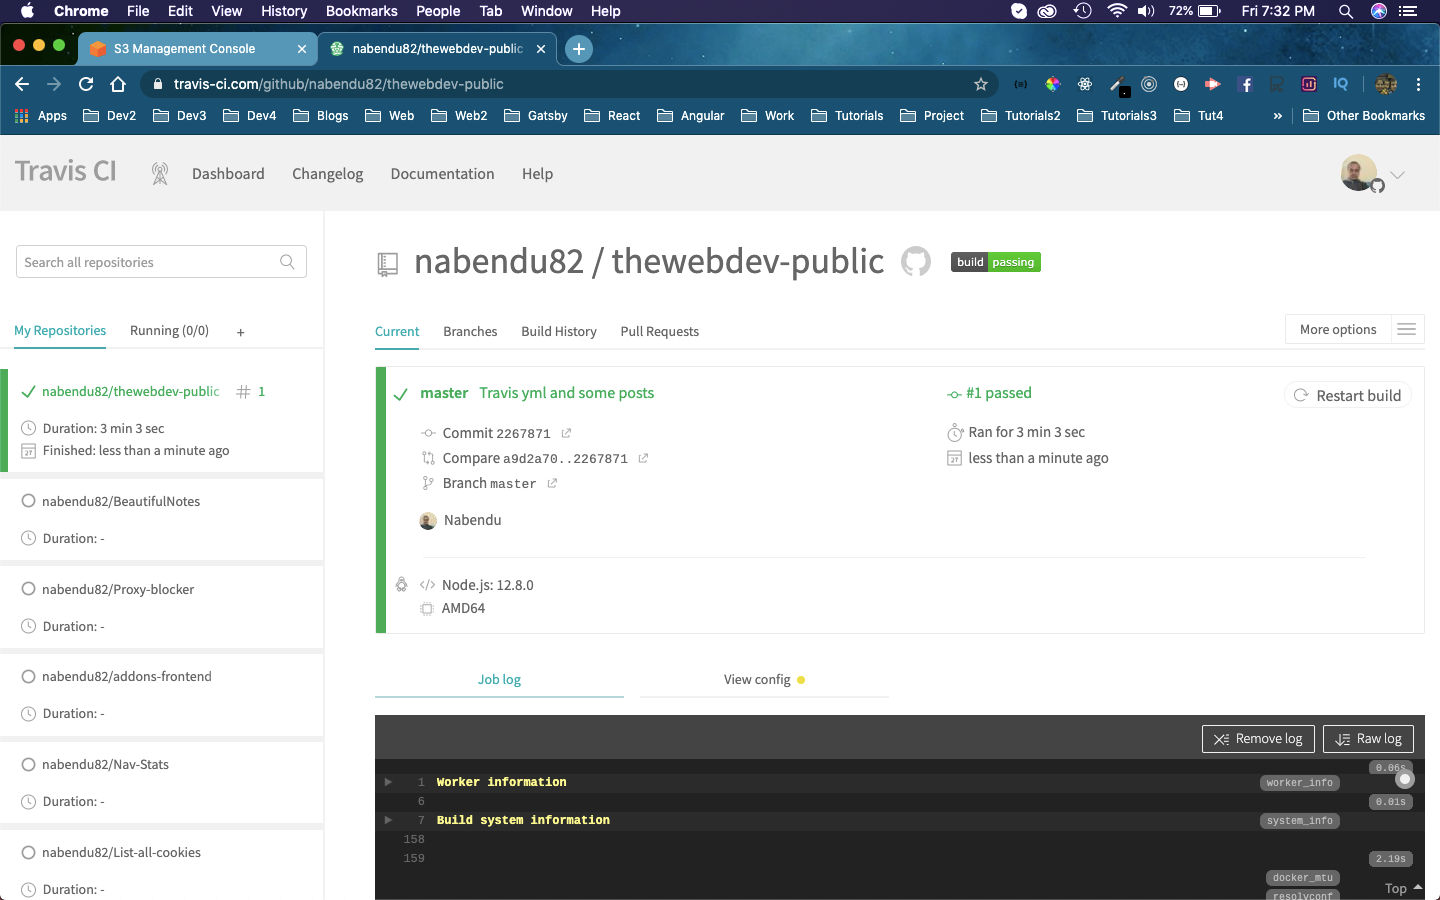Open the Chrome History menu

(284, 11)
